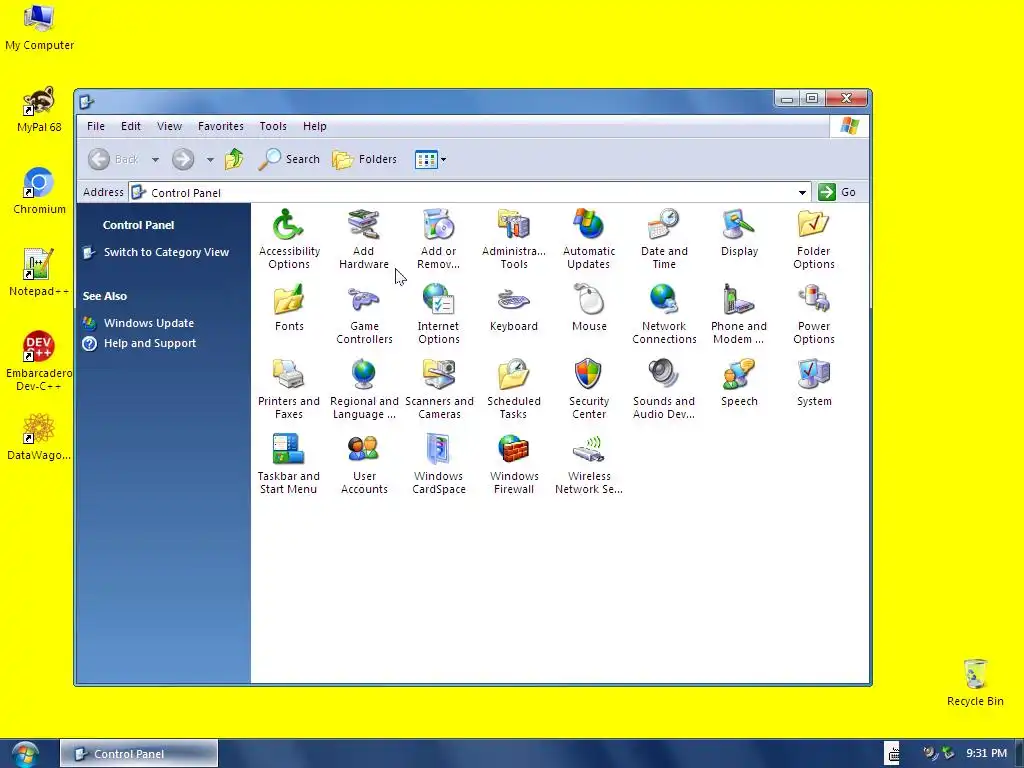
Task: Click the Address bar field
Action: (470, 193)
